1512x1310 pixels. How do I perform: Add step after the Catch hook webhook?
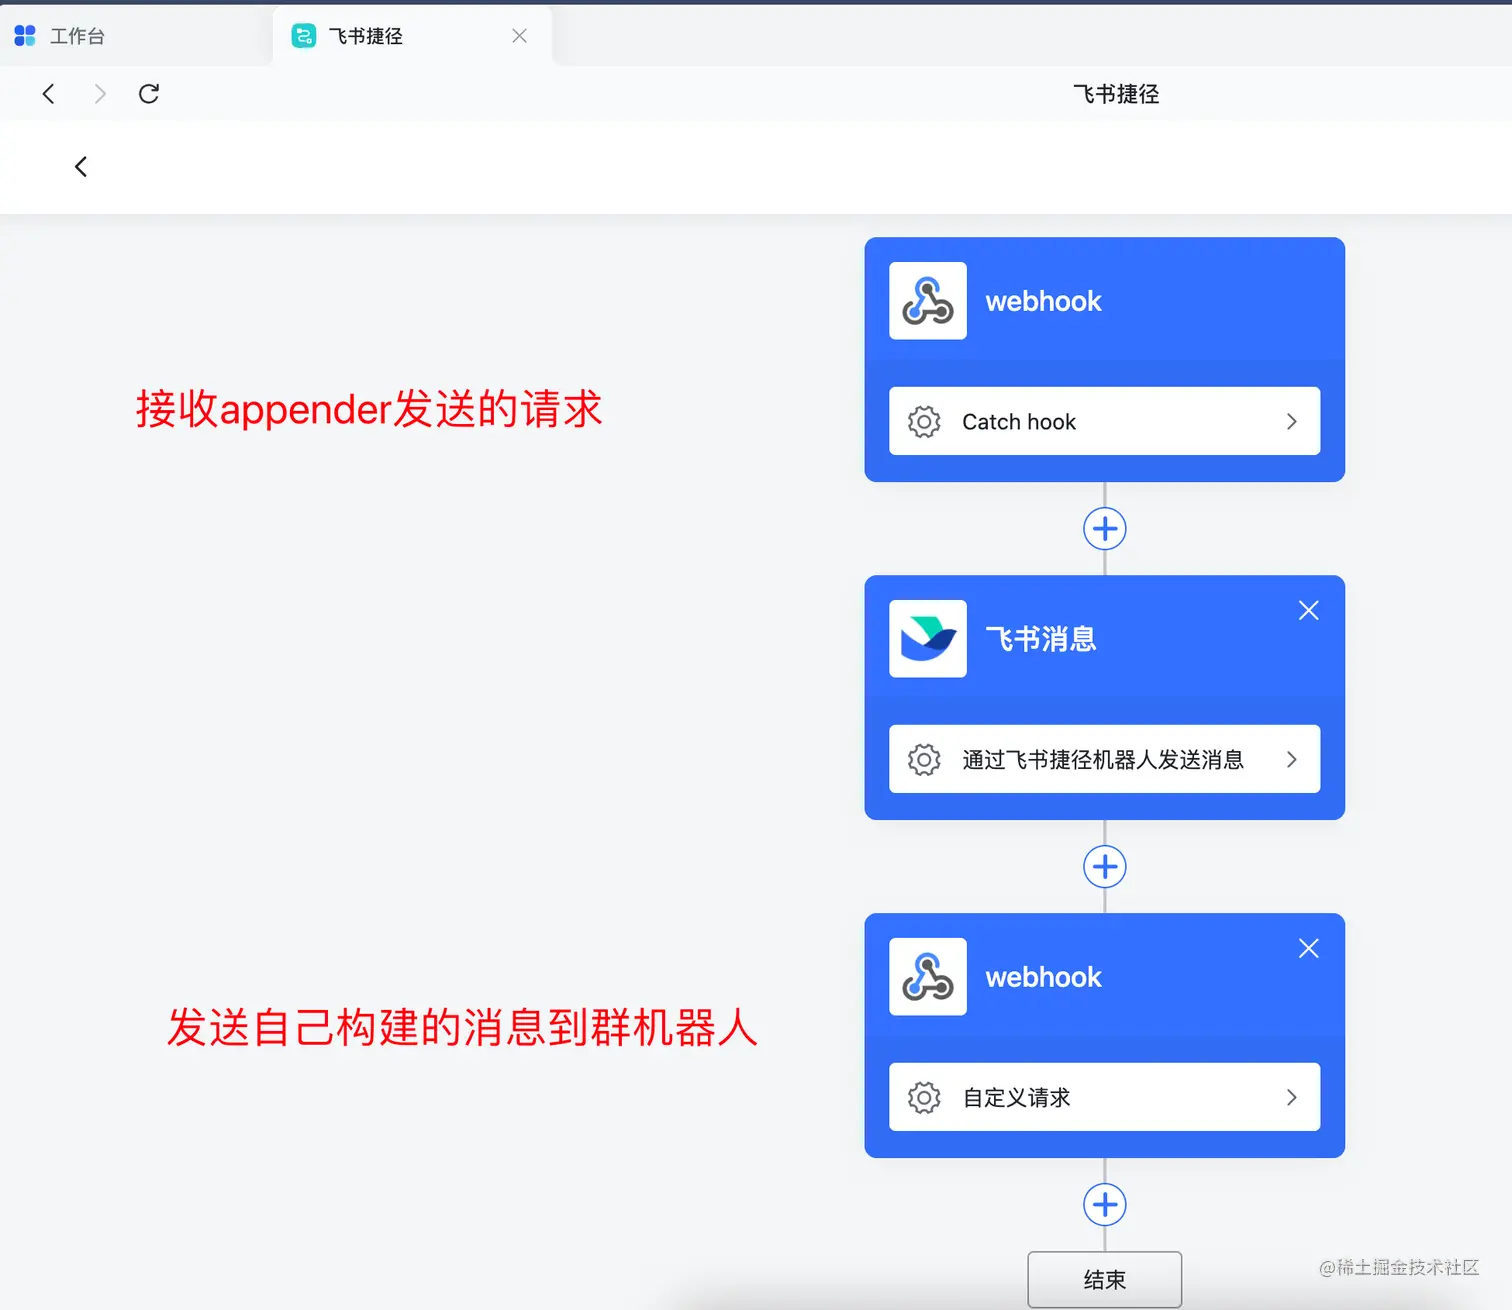1105,528
